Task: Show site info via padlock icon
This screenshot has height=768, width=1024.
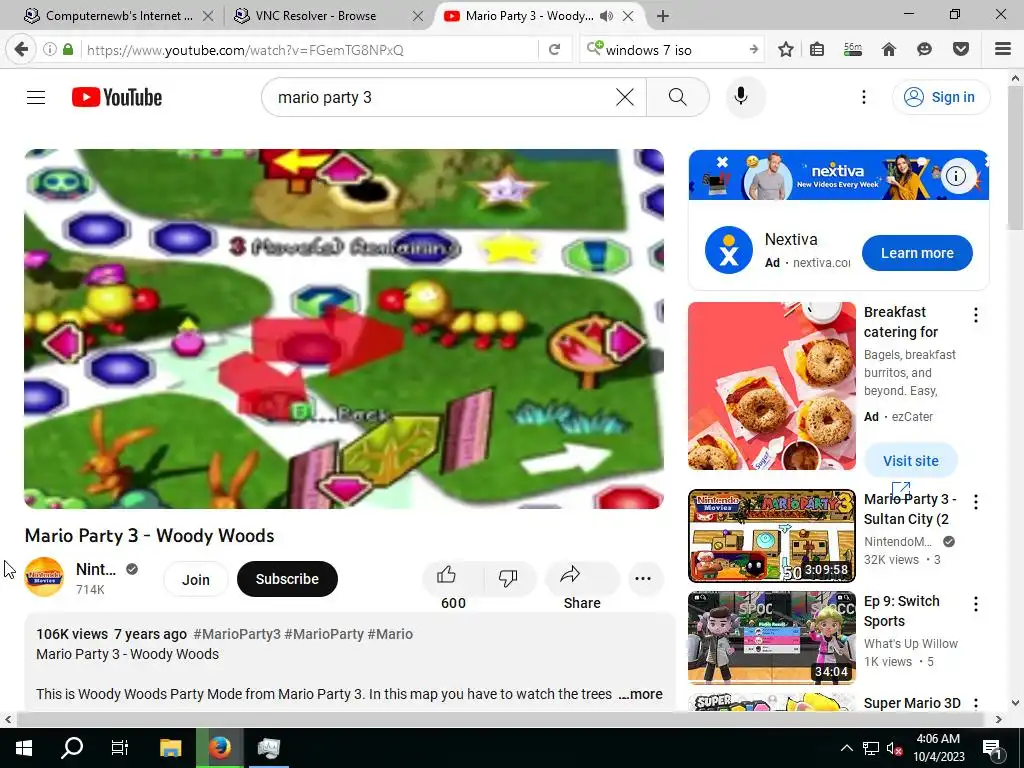Action: pos(68,50)
